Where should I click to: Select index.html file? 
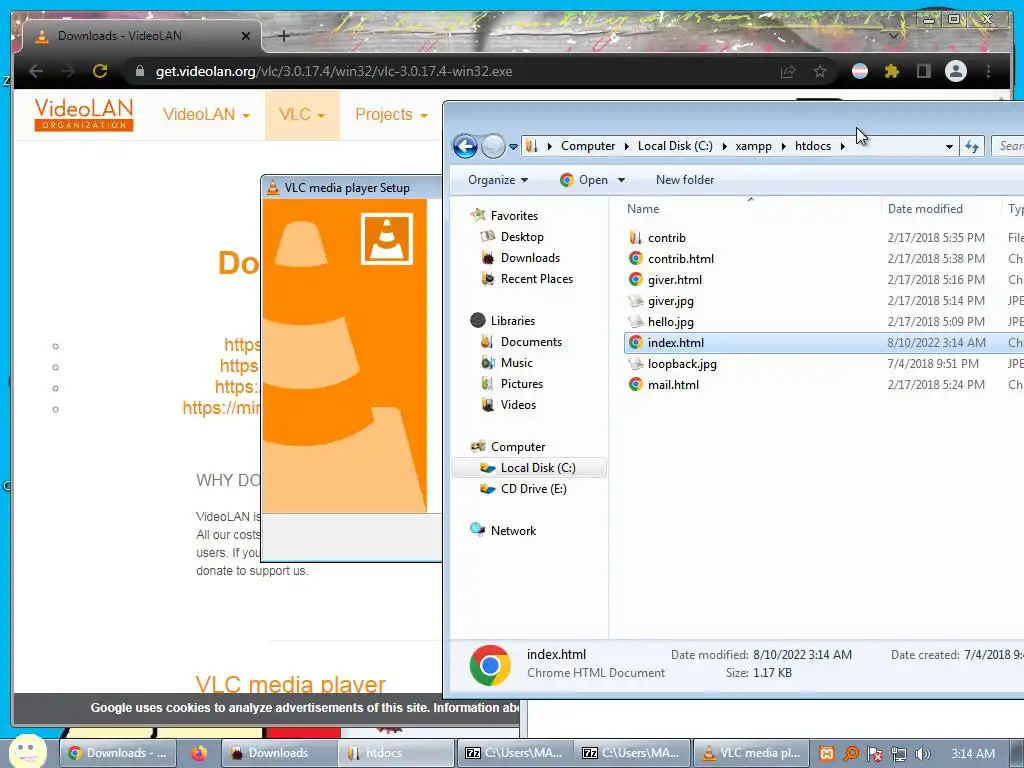824,343
